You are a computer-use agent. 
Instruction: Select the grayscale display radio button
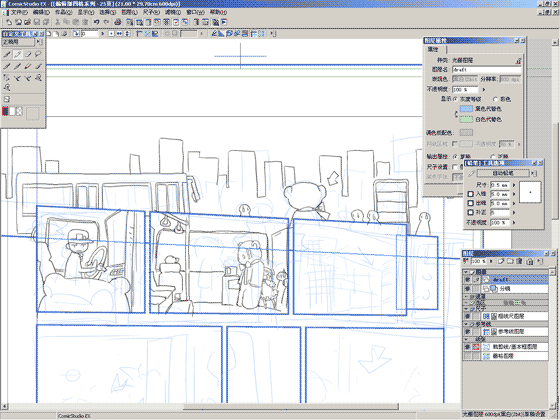(455, 99)
